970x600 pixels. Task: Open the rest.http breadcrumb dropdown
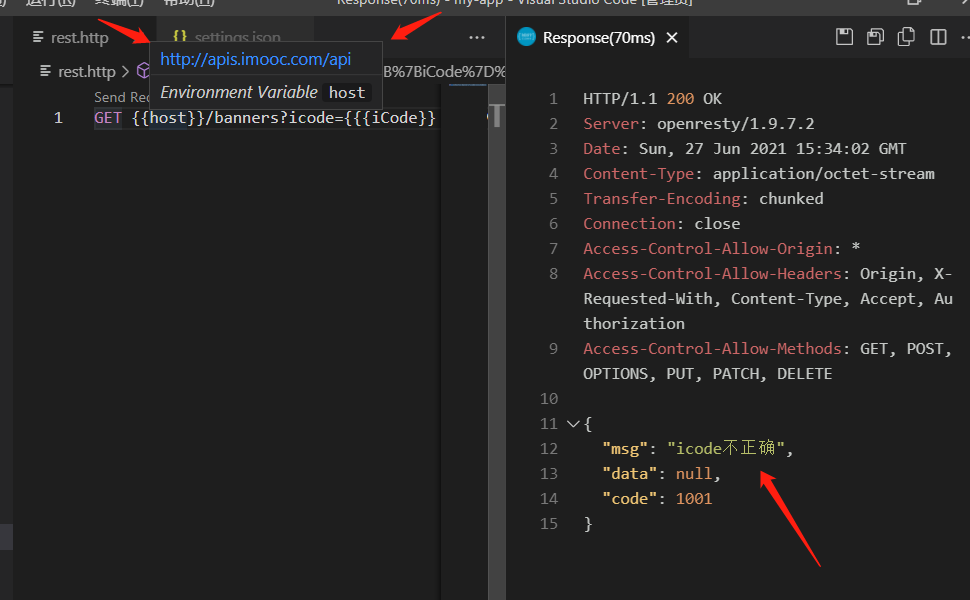(86, 71)
